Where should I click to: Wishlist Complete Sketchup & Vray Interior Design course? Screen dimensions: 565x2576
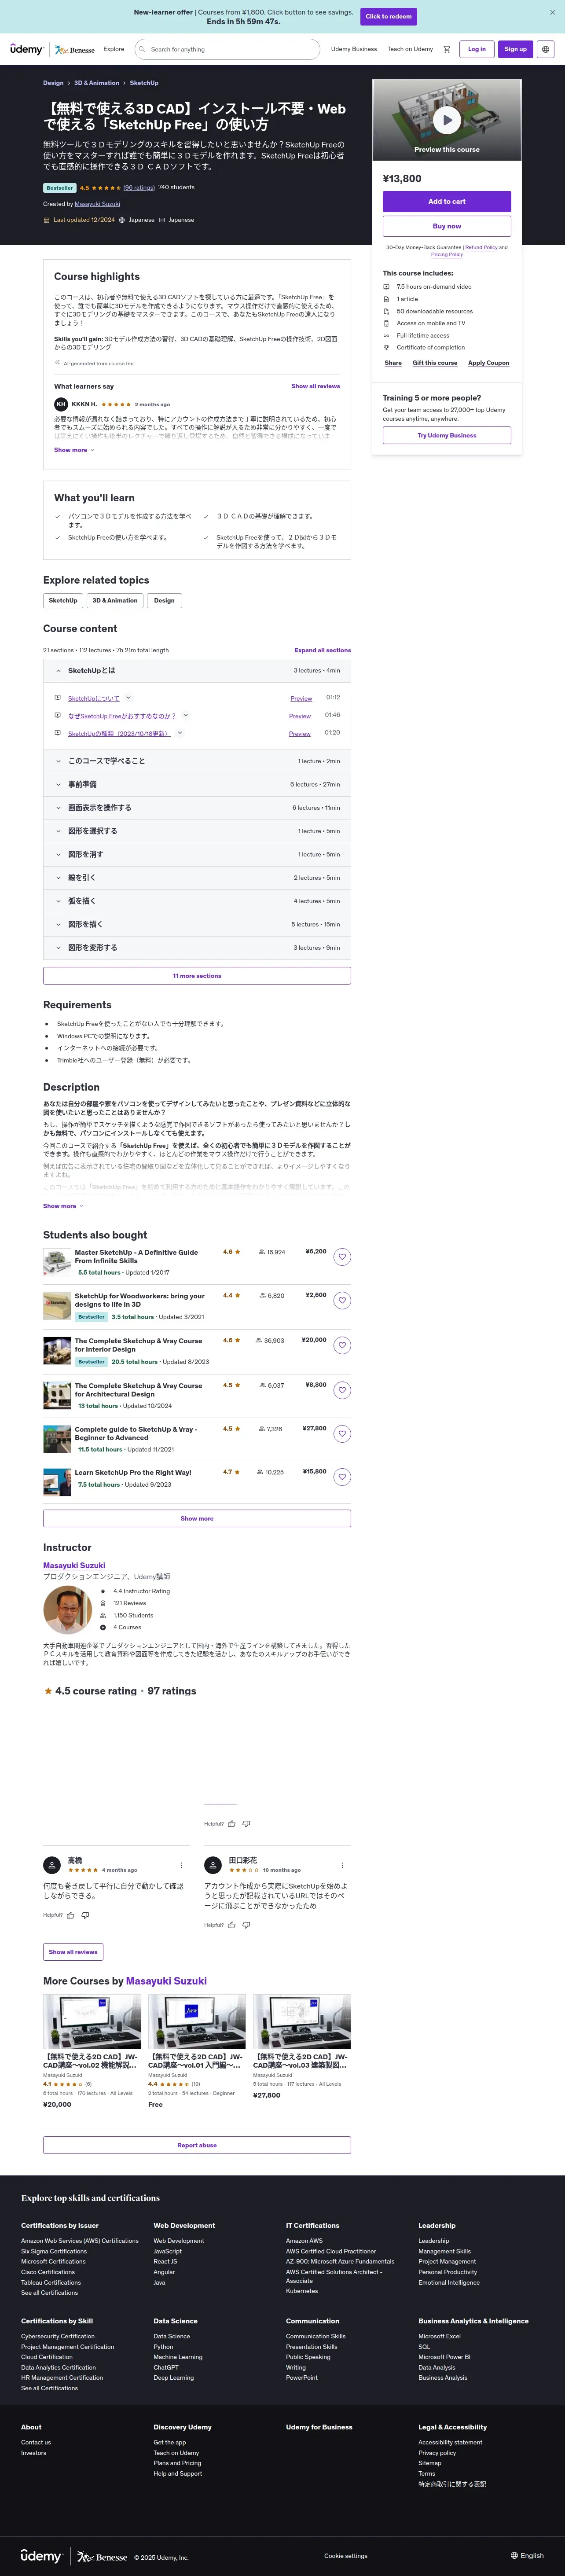(x=342, y=1346)
